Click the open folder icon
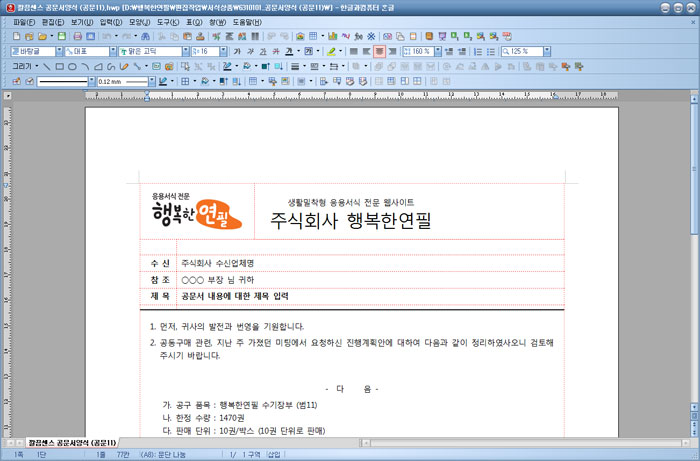This screenshot has height=461, width=700. pyautogui.click(x=42, y=36)
